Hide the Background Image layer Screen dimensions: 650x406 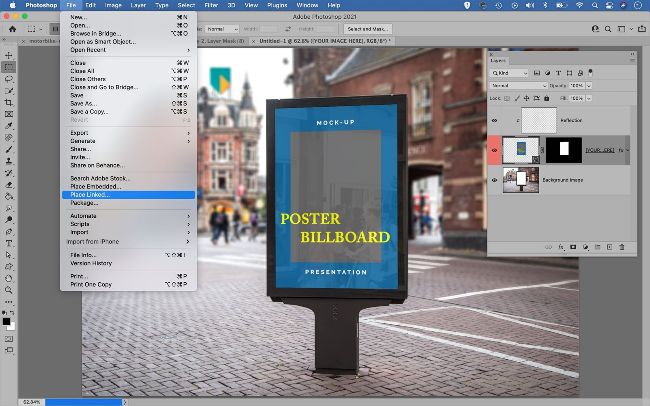(494, 180)
